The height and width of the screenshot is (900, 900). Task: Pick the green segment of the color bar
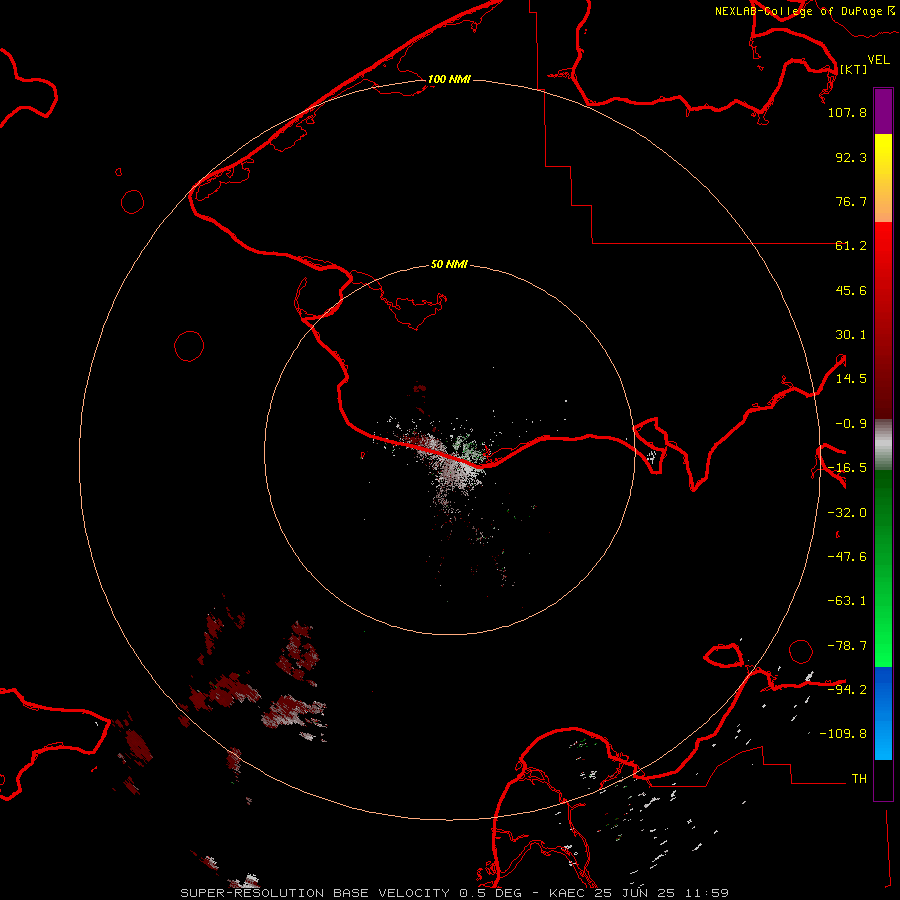click(883, 568)
